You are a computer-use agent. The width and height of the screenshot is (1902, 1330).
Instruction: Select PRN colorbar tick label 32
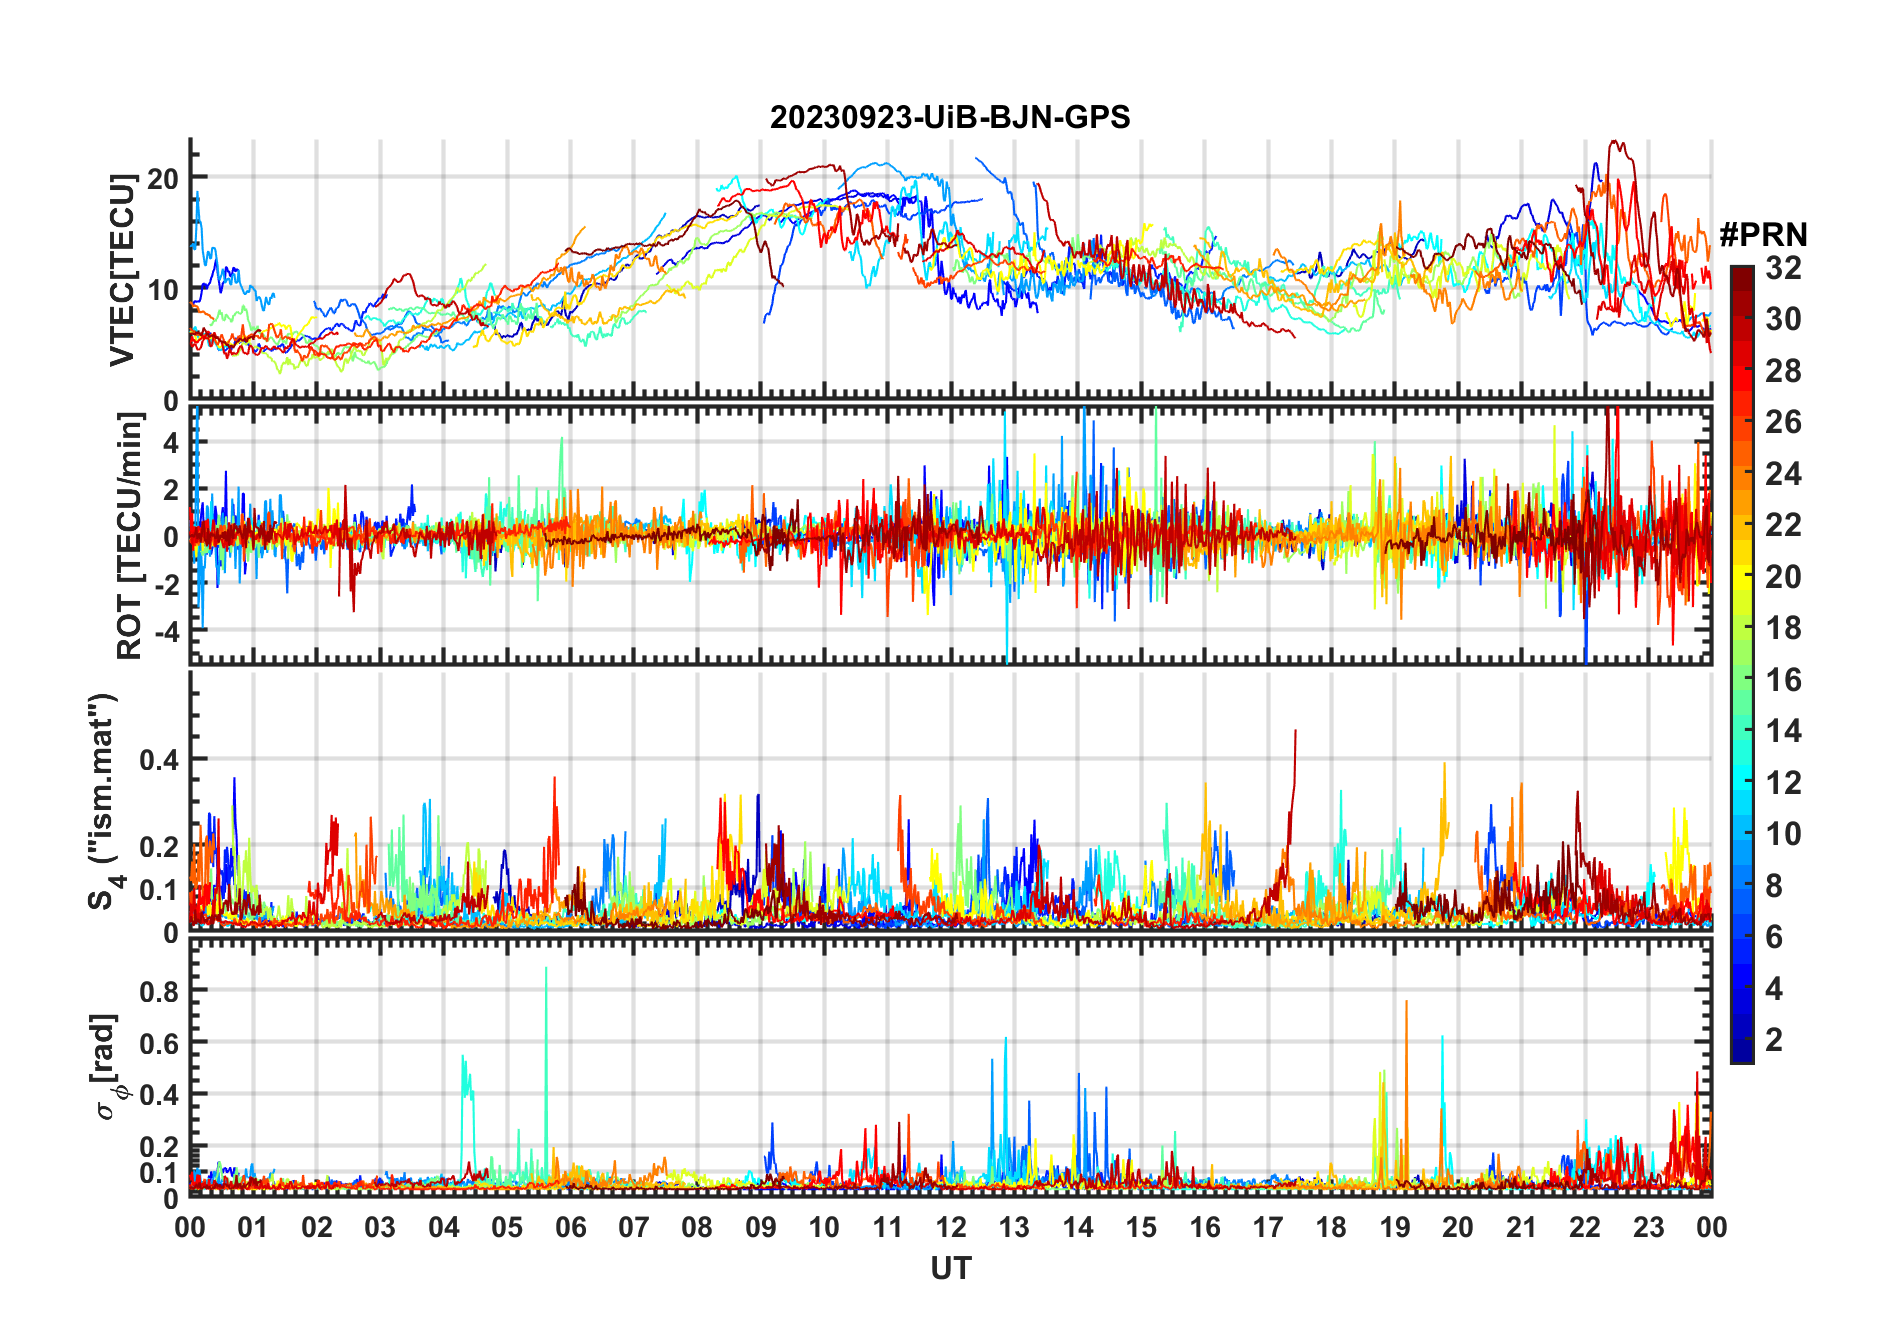(1783, 268)
